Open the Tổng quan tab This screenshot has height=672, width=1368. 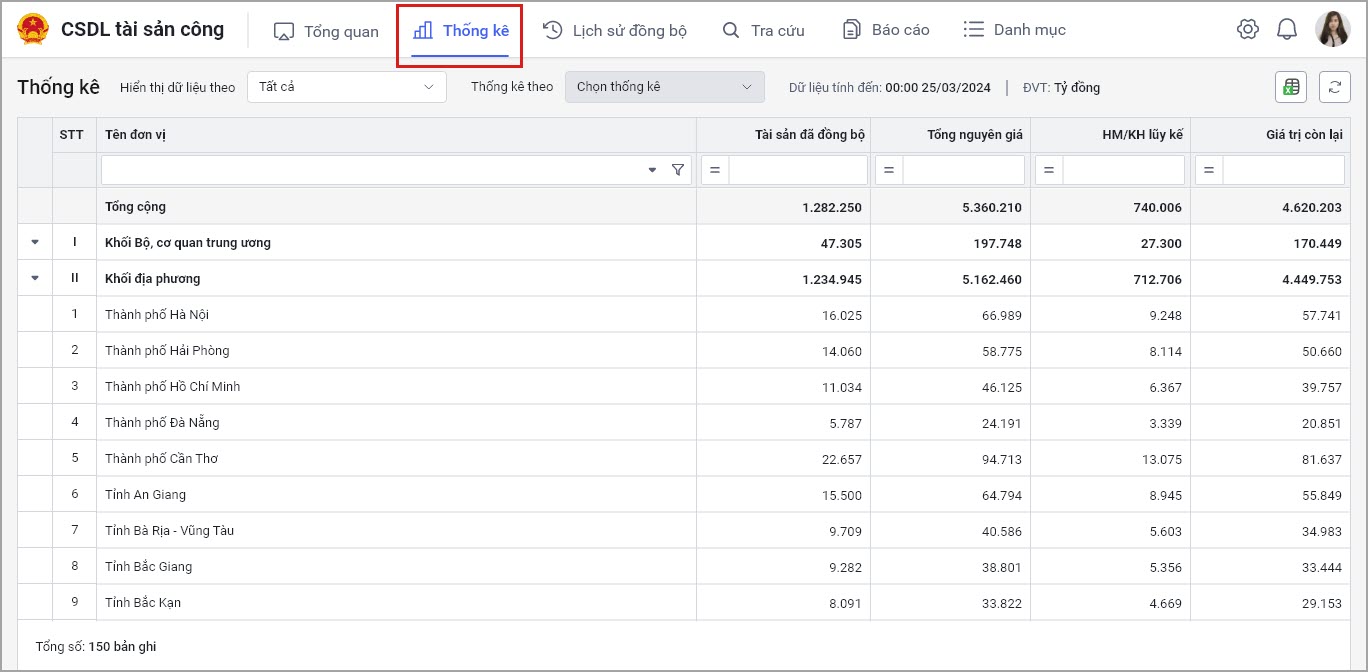326,31
